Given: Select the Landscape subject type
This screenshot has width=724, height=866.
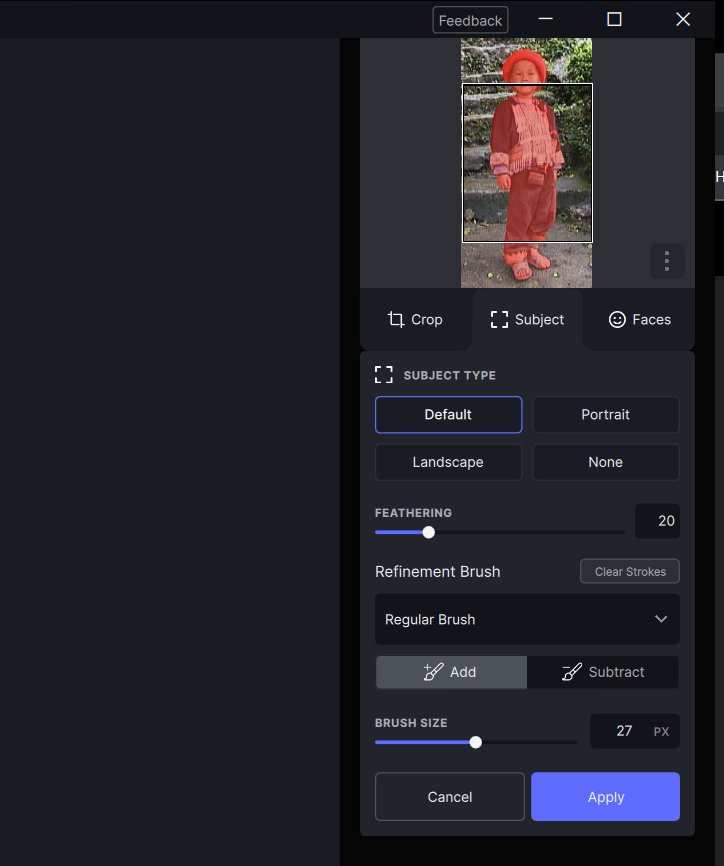Looking at the screenshot, I should pyautogui.click(x=448, y=462).
